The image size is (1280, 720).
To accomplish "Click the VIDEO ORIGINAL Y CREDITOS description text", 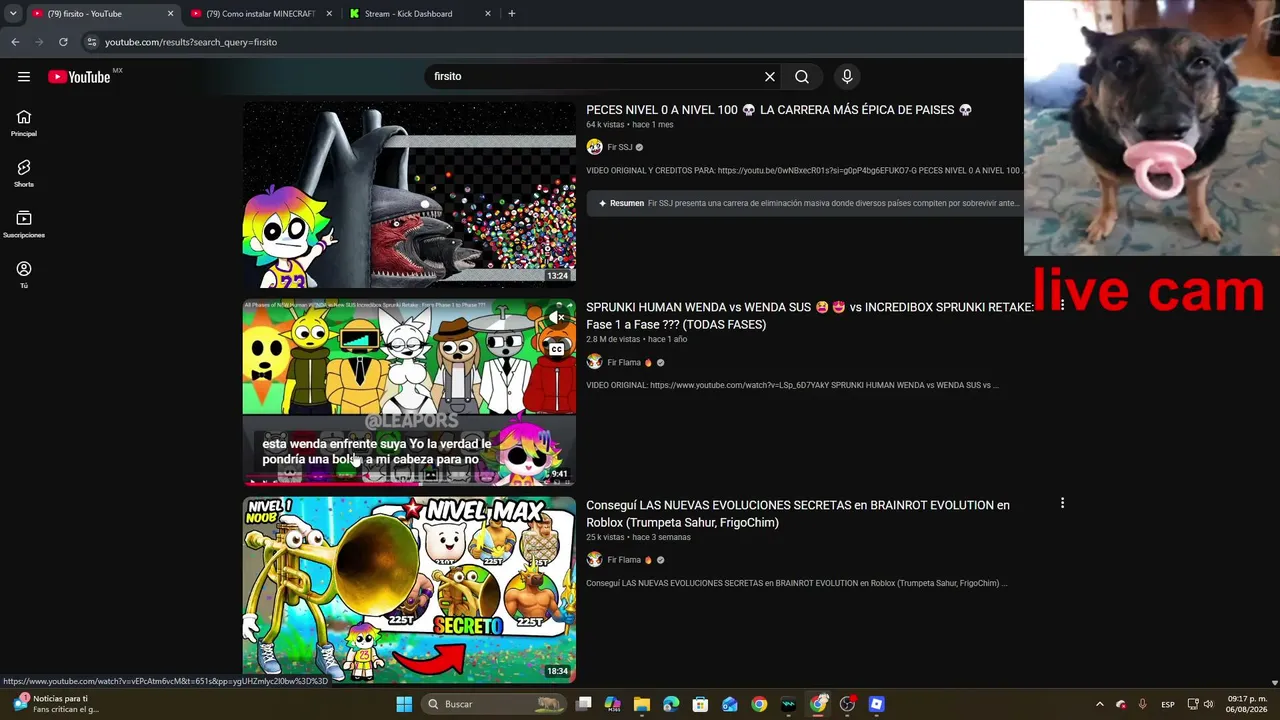I will [803, 171].
